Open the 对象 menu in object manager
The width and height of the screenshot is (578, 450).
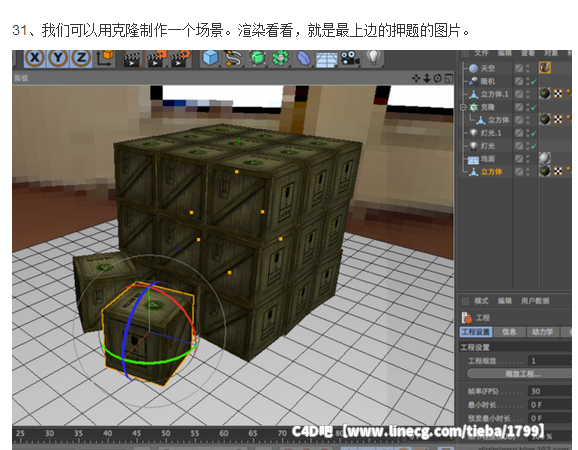coord(551,54)
